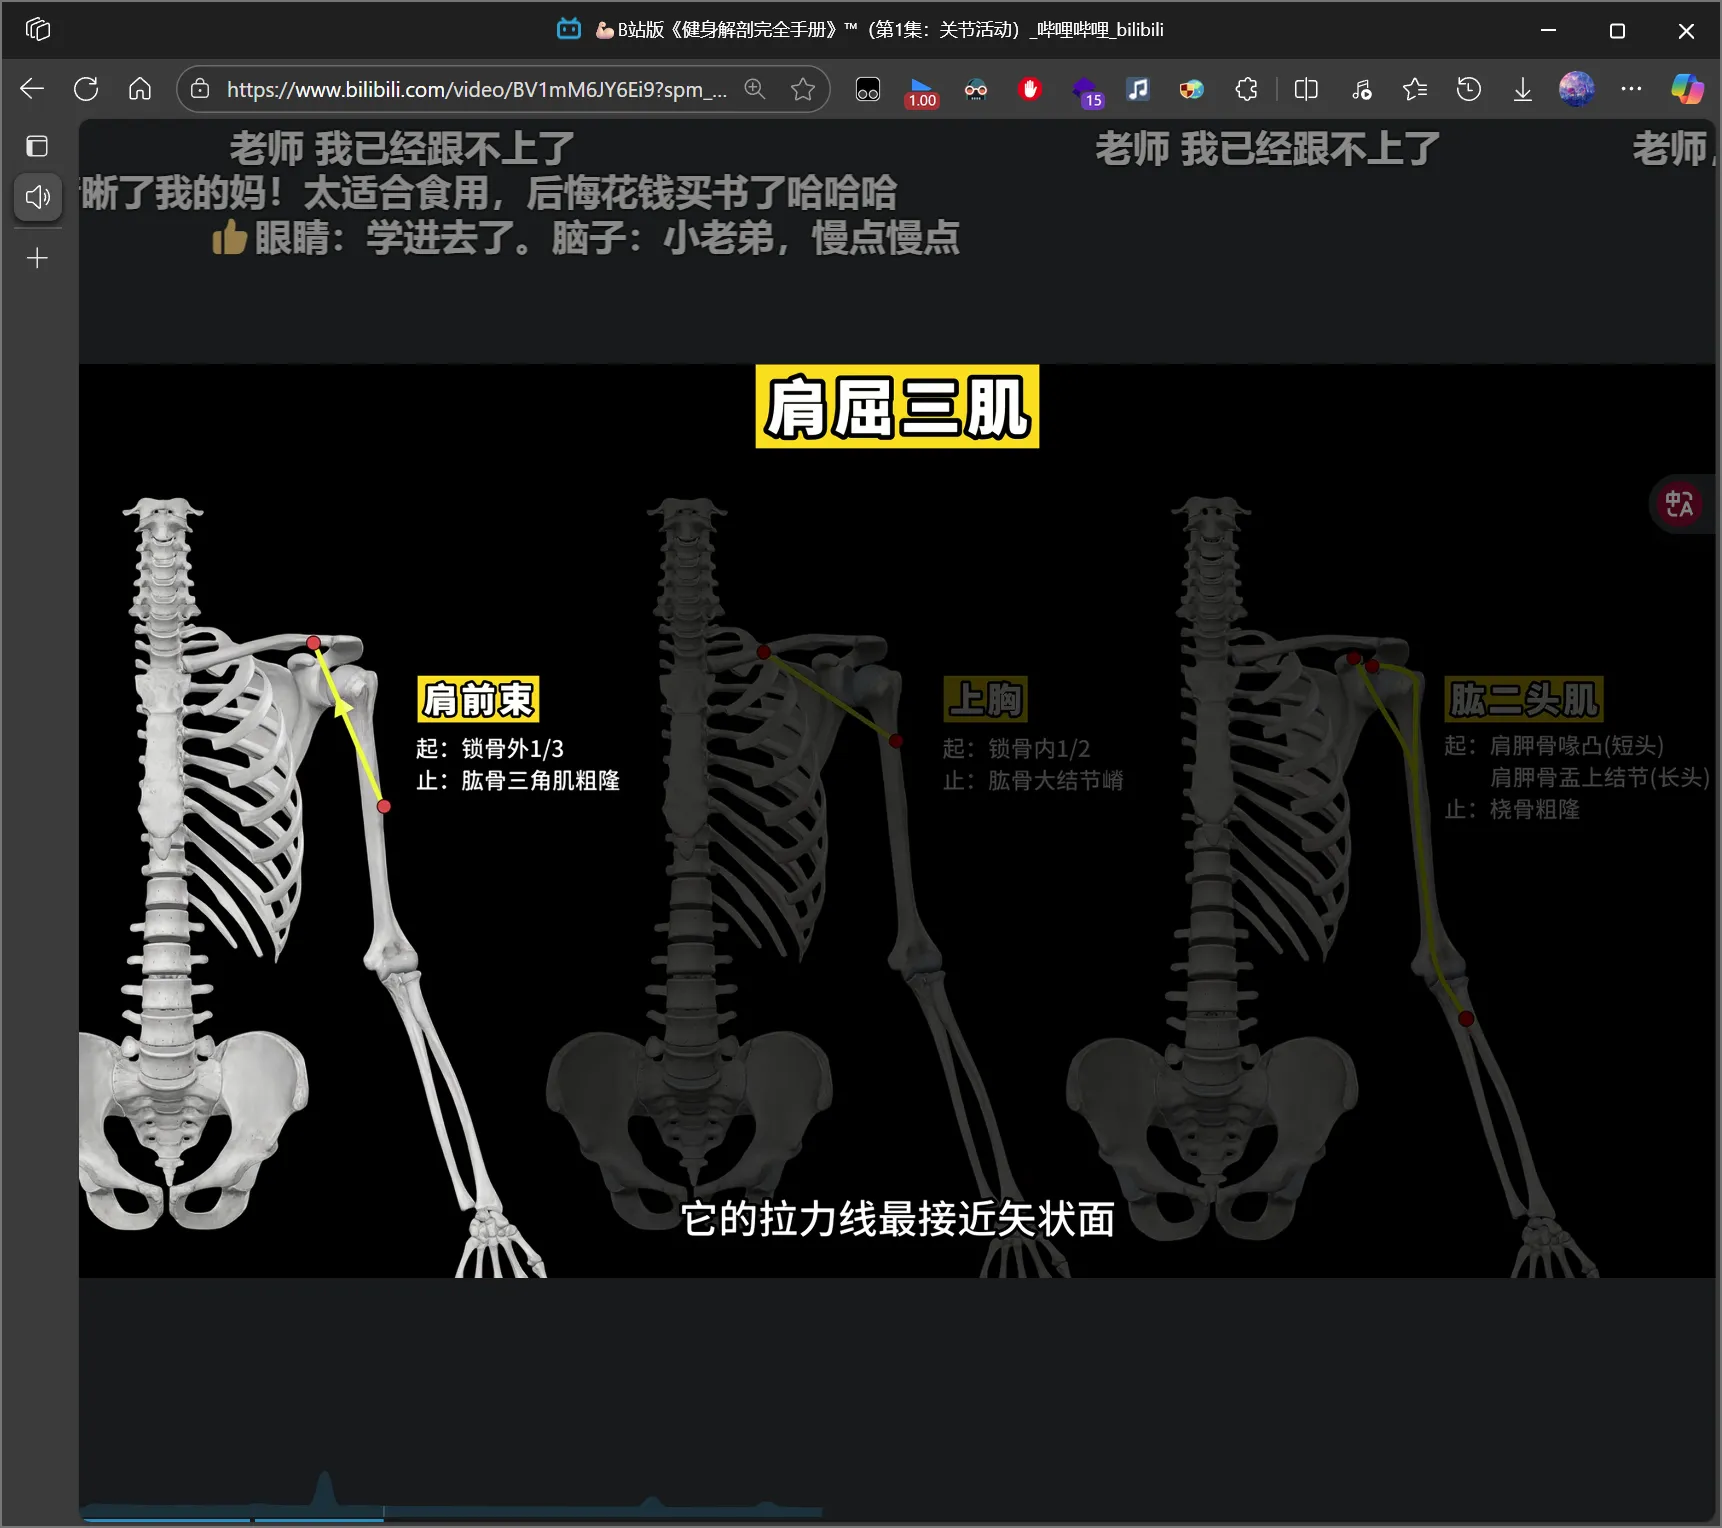Open Settings and more ellipsis menu
Image resolution: width=1722 pixels, height=1528 pixels.
coord(1631,89)
